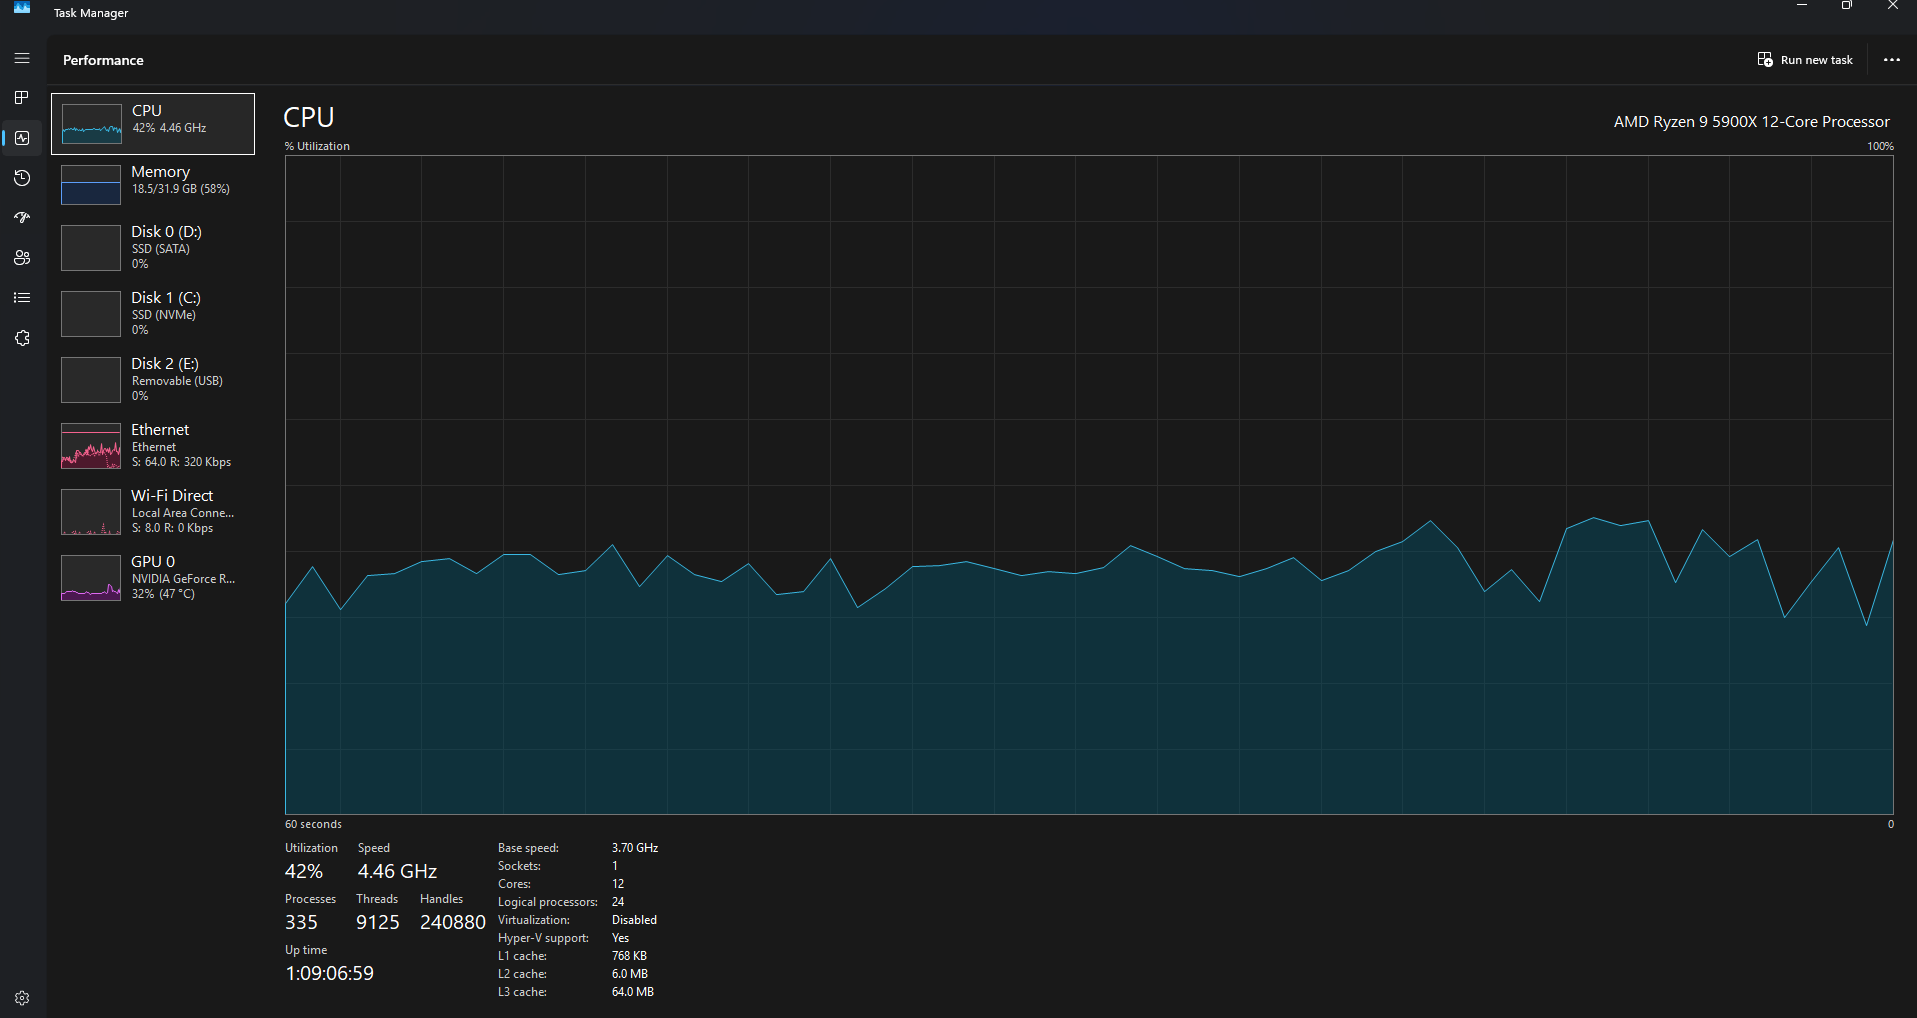Click the CPU utilization graph
Image resolution: width=1917 pixels, height=1018 pixels.
coord(1088,485)
